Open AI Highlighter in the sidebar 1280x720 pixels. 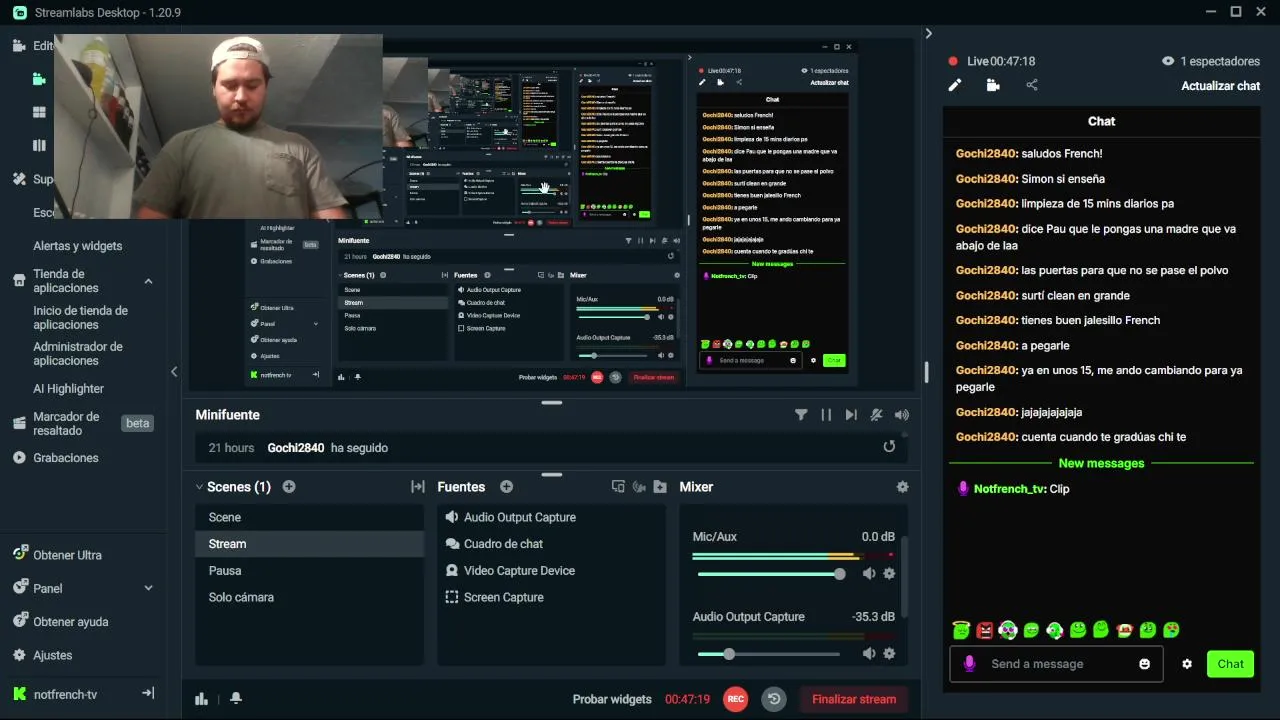(x=69, y=389)
